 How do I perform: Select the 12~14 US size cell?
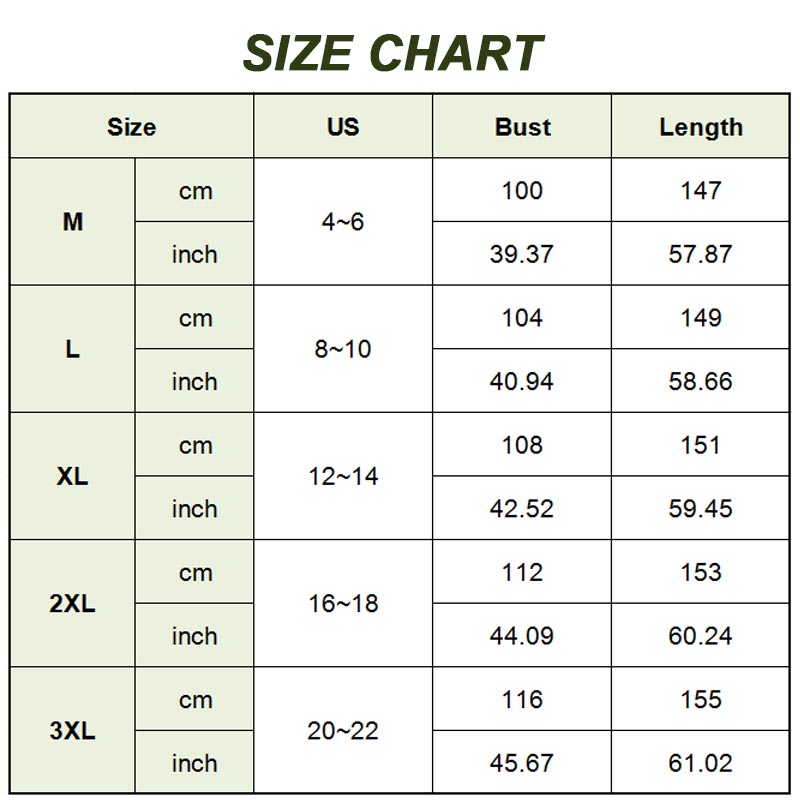point(343,477)
